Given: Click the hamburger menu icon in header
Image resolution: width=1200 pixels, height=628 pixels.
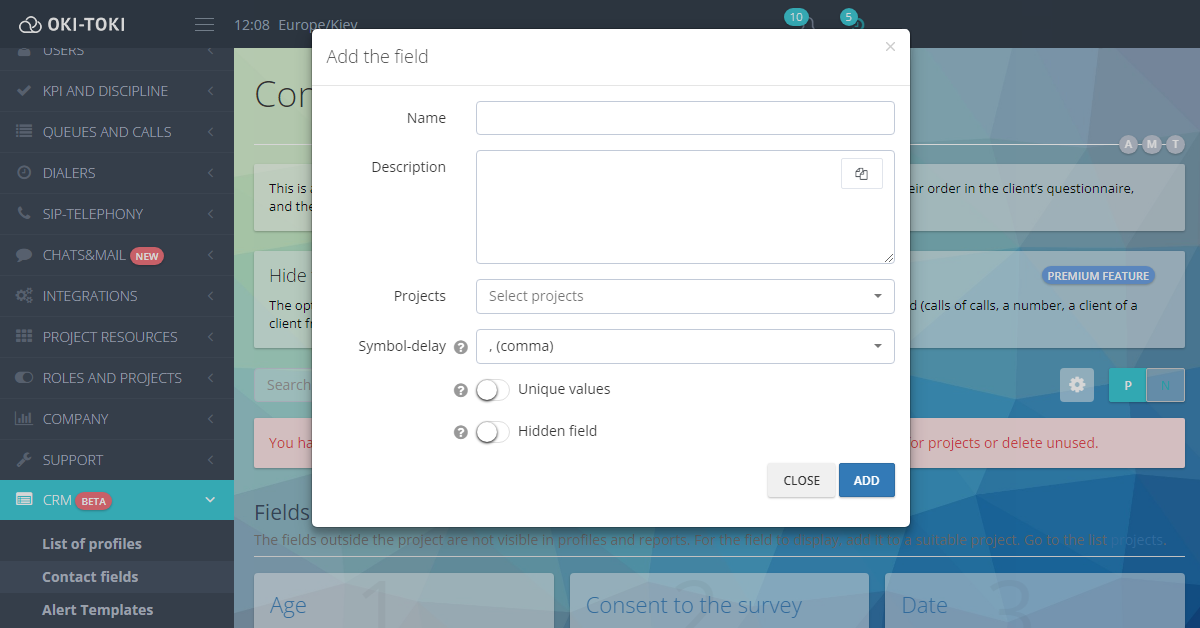Looking at the screenshot, I should click(204, 24).
